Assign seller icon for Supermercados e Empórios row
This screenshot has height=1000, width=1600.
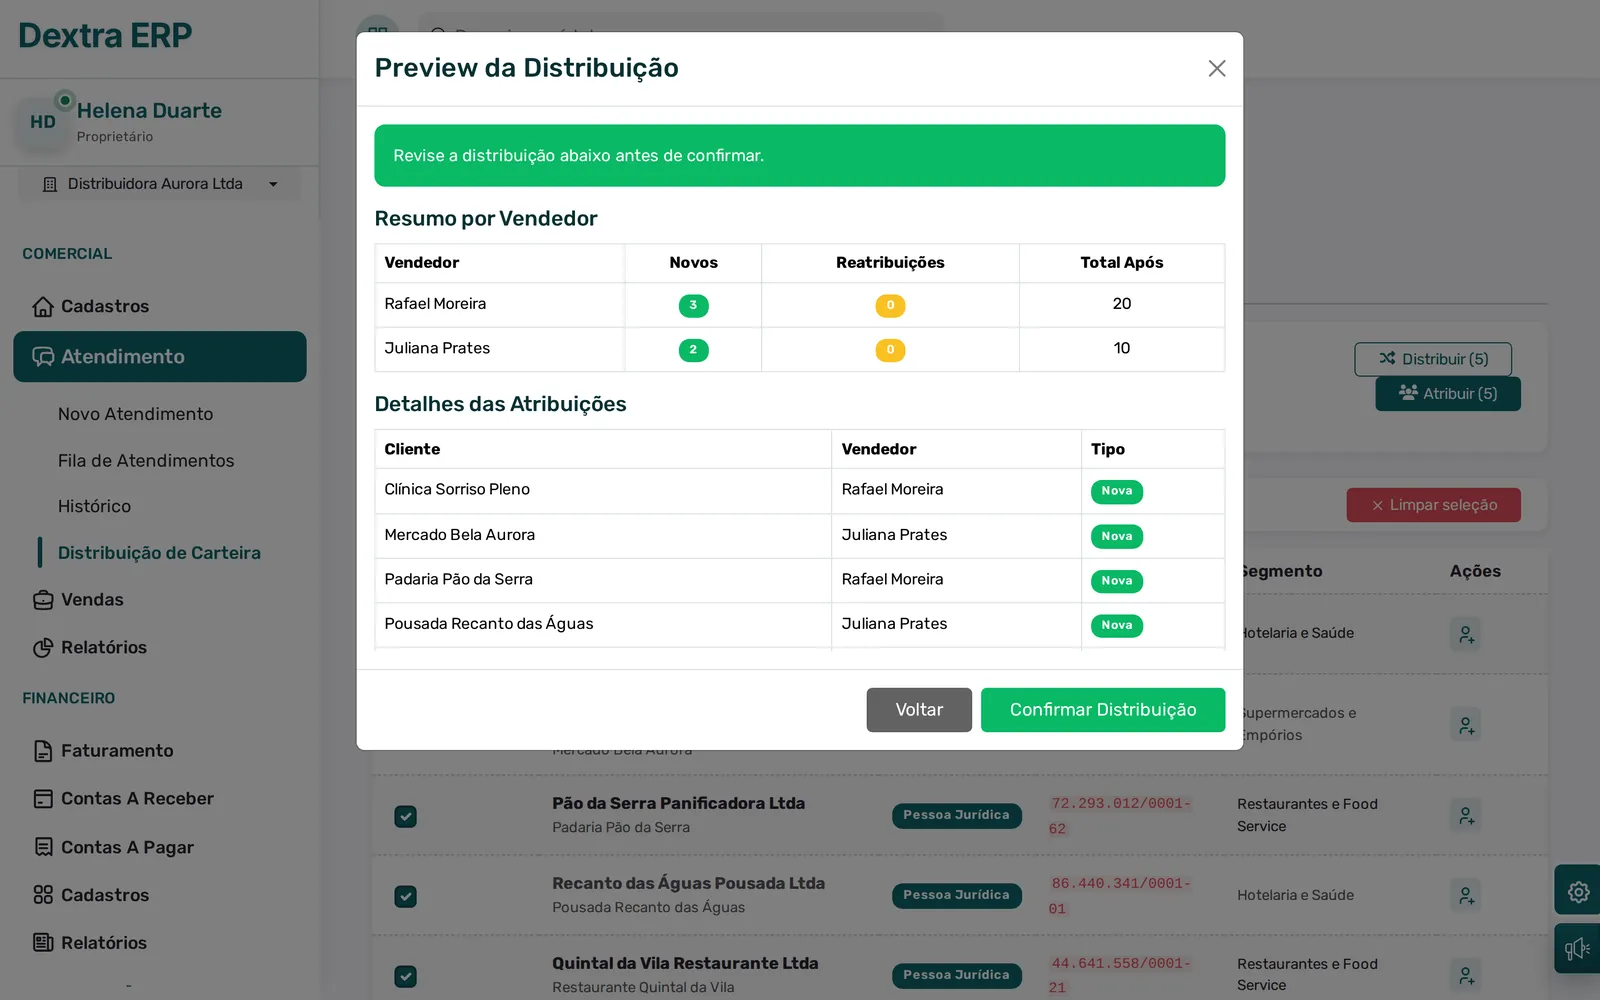click(1466, 725)
